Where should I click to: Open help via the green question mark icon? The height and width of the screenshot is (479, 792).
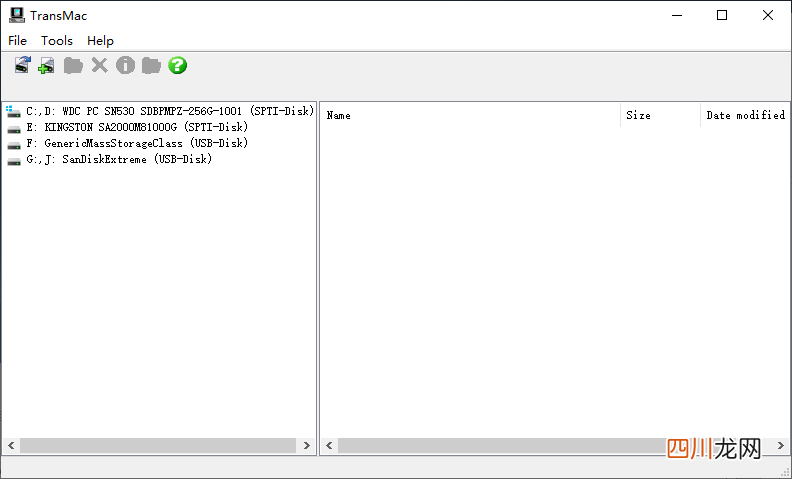pos(177,65)
